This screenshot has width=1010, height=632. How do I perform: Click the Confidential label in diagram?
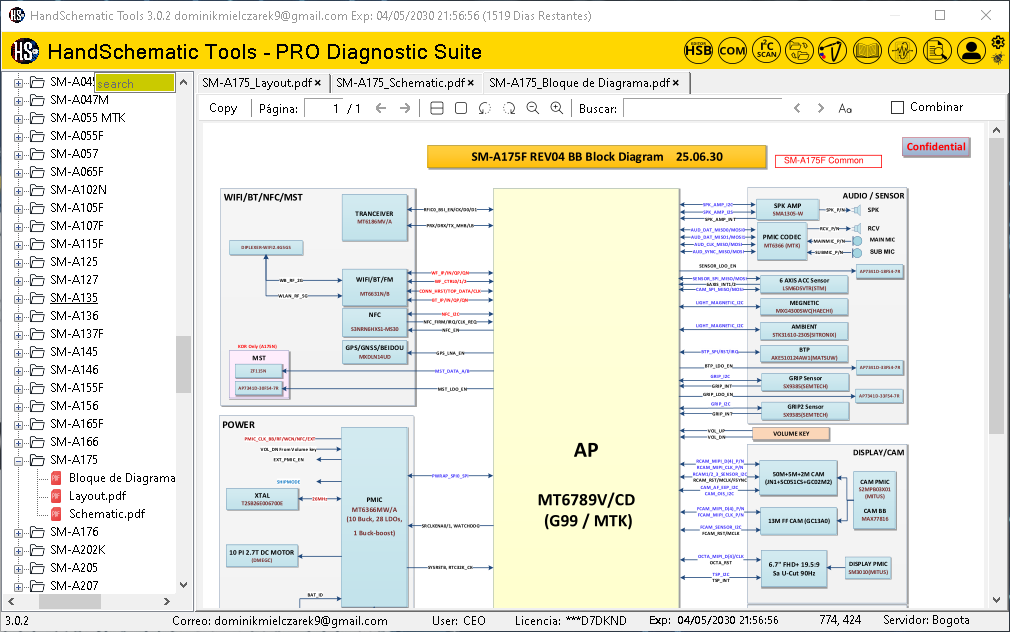(936, 147)
